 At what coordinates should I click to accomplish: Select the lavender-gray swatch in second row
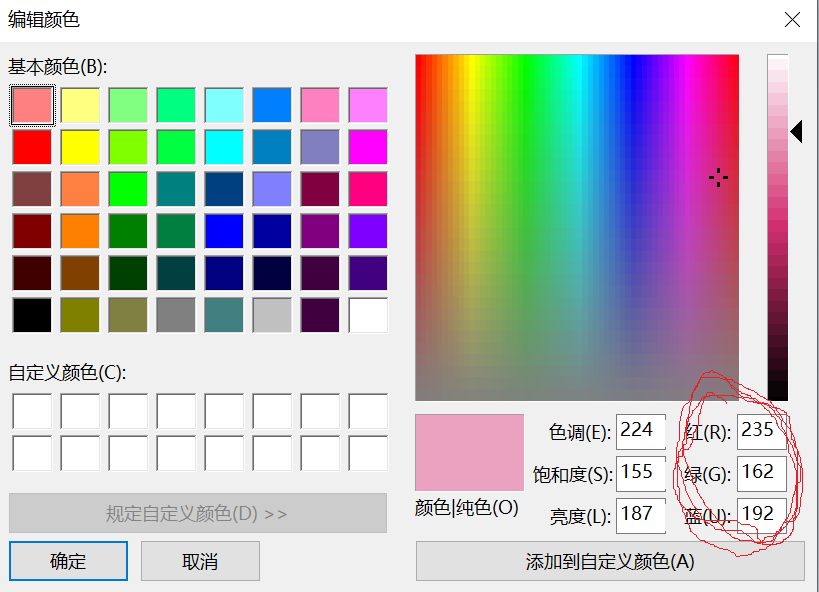tap(320, 147)
